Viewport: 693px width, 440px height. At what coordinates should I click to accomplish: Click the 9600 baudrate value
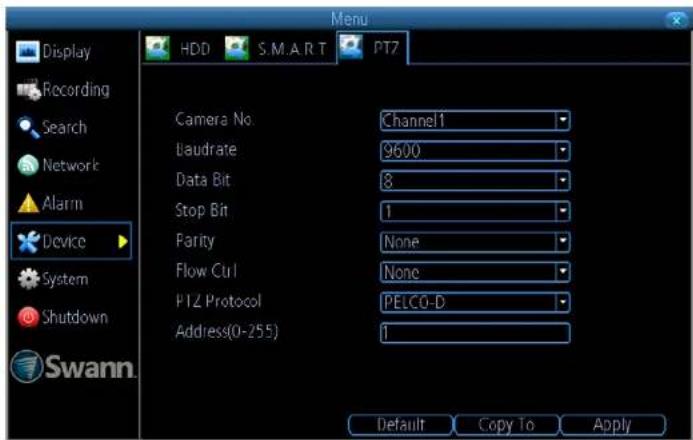[x=402, y=151]
